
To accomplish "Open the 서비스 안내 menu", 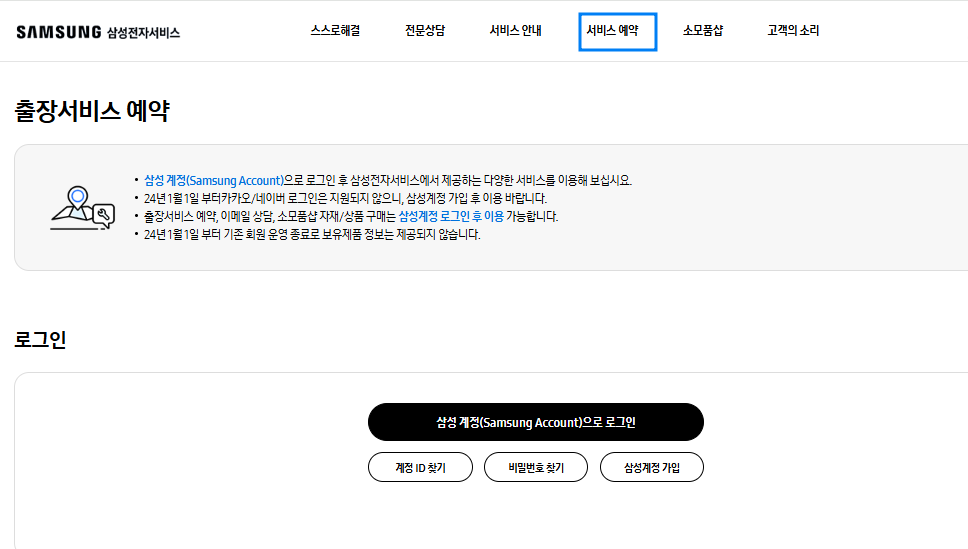I will (x=515, y=30).
